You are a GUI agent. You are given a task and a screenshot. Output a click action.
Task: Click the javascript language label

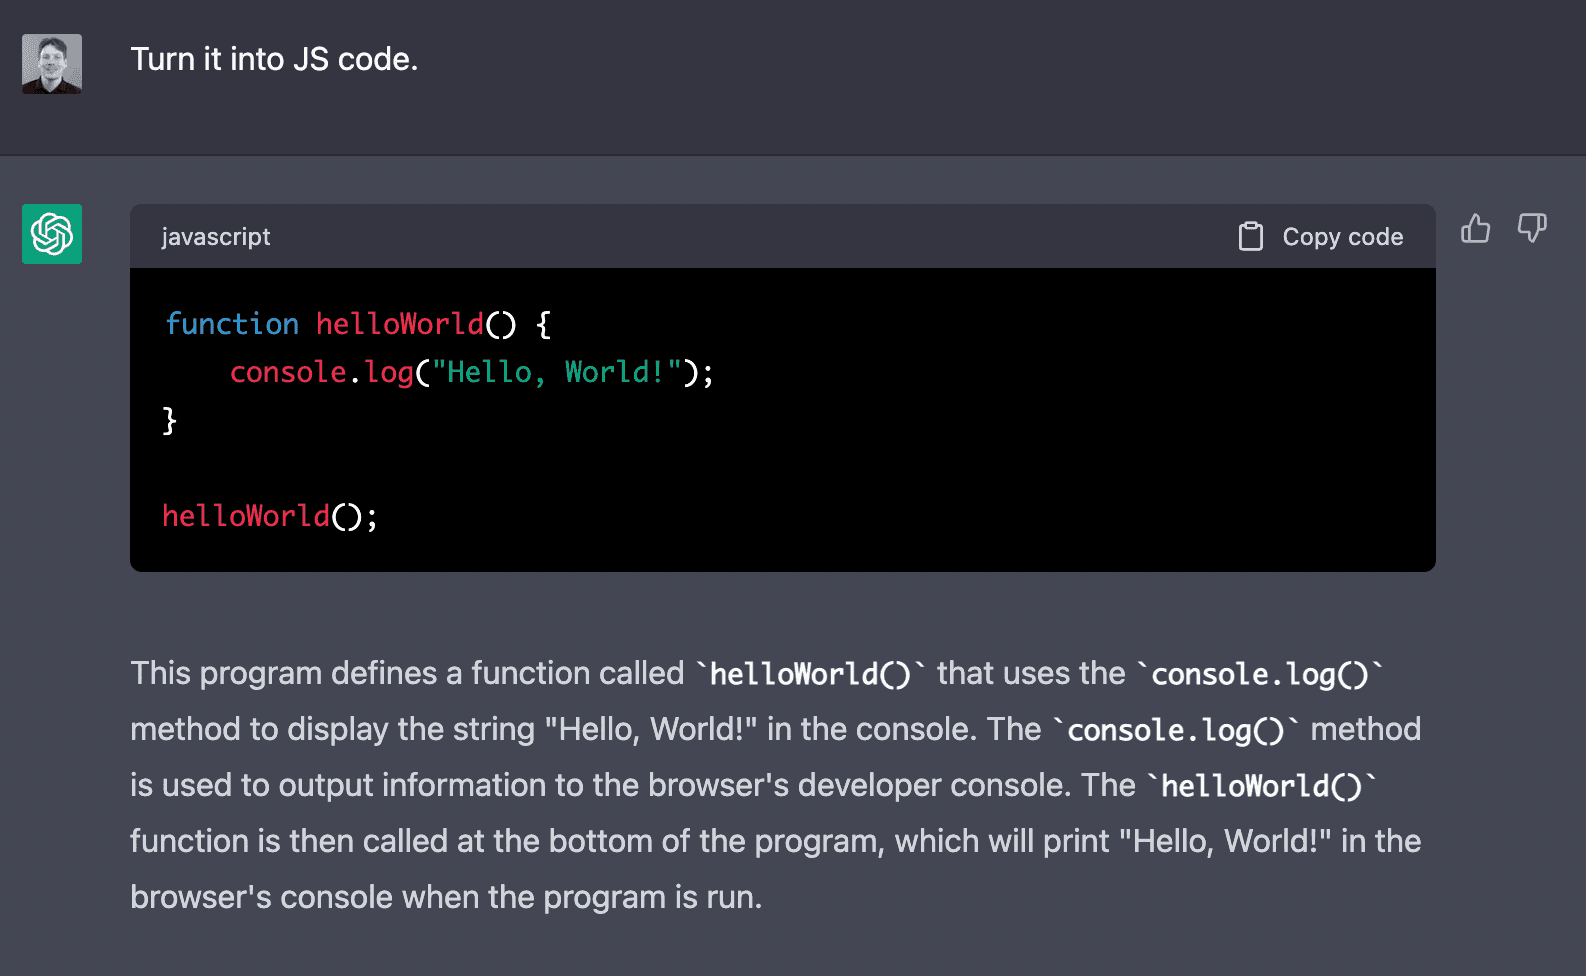(x=216, y=237)
